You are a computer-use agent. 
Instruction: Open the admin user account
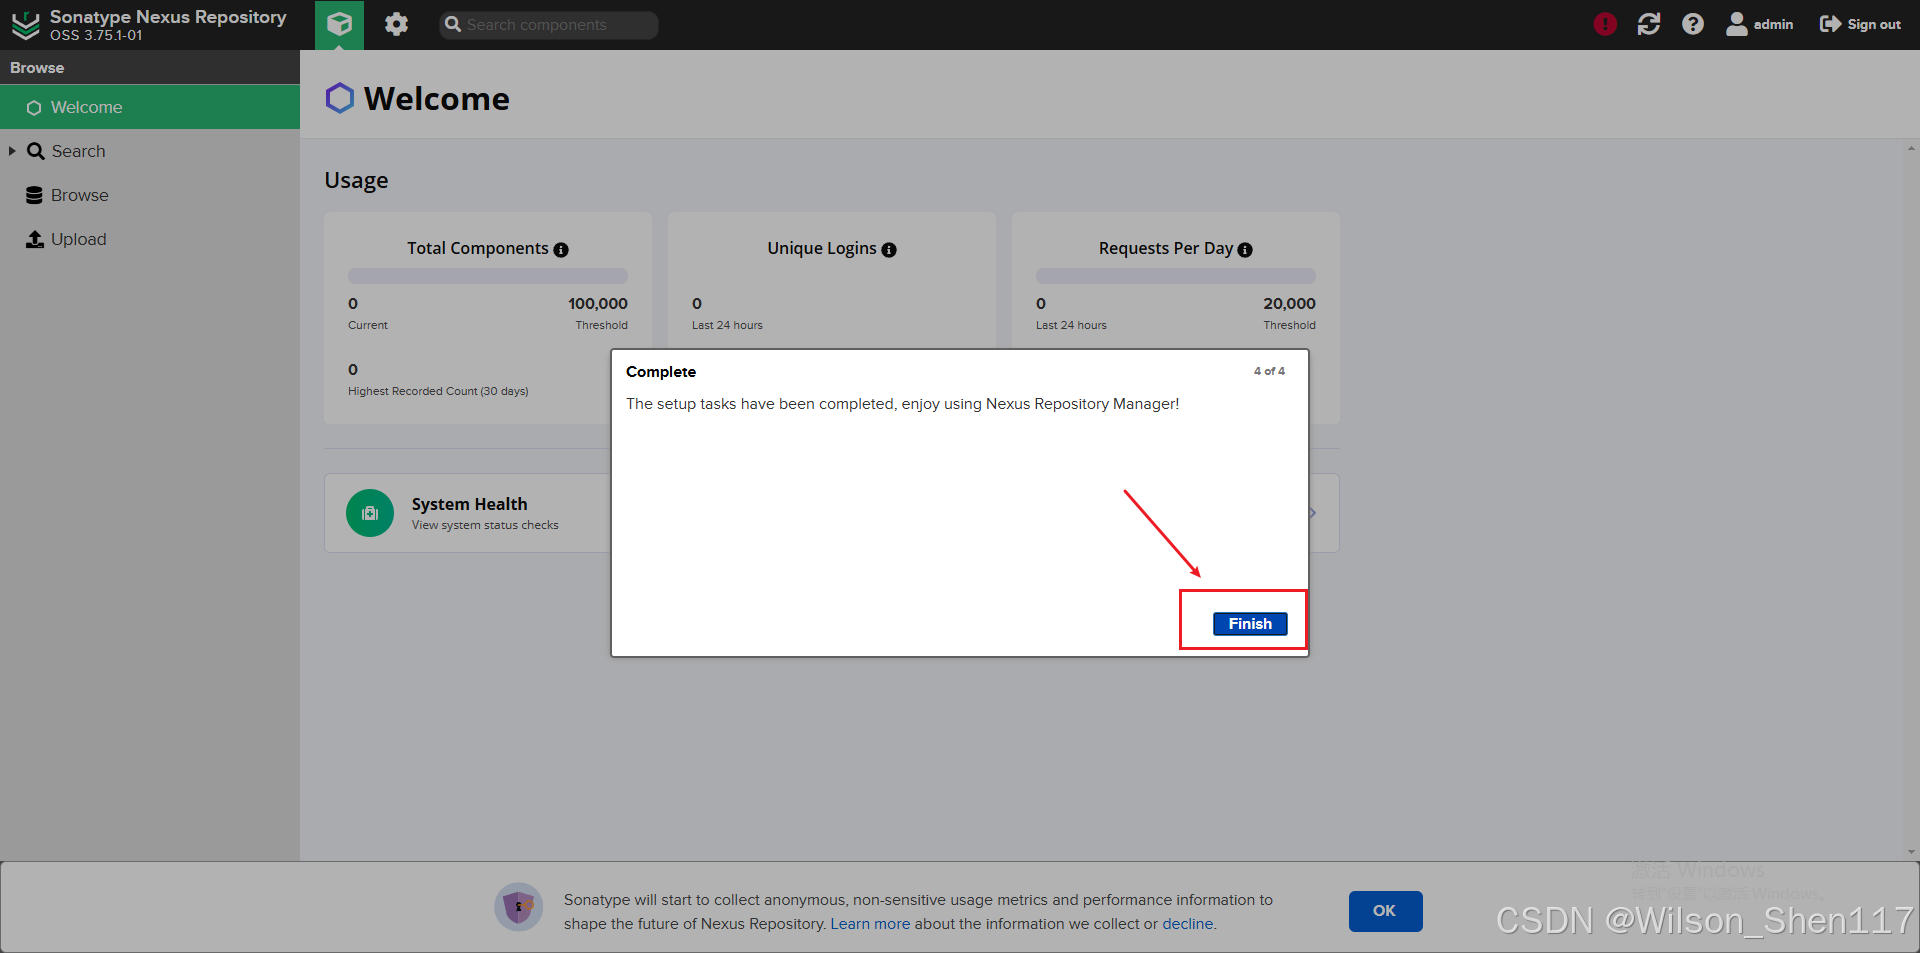pyautogui.click(x=1760, y=24)
